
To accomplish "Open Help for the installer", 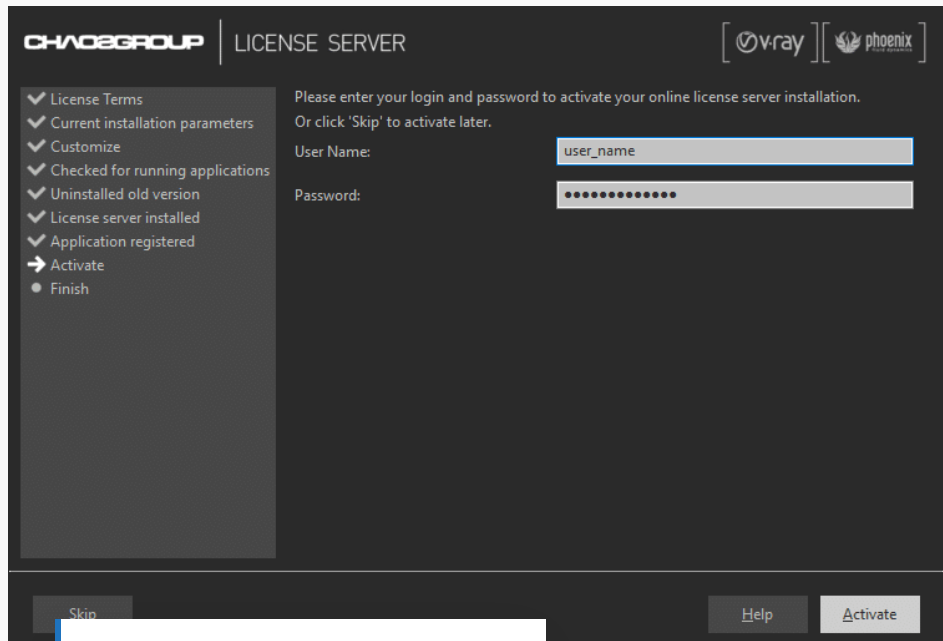I will pyautogui.click(x=757, y=614).
